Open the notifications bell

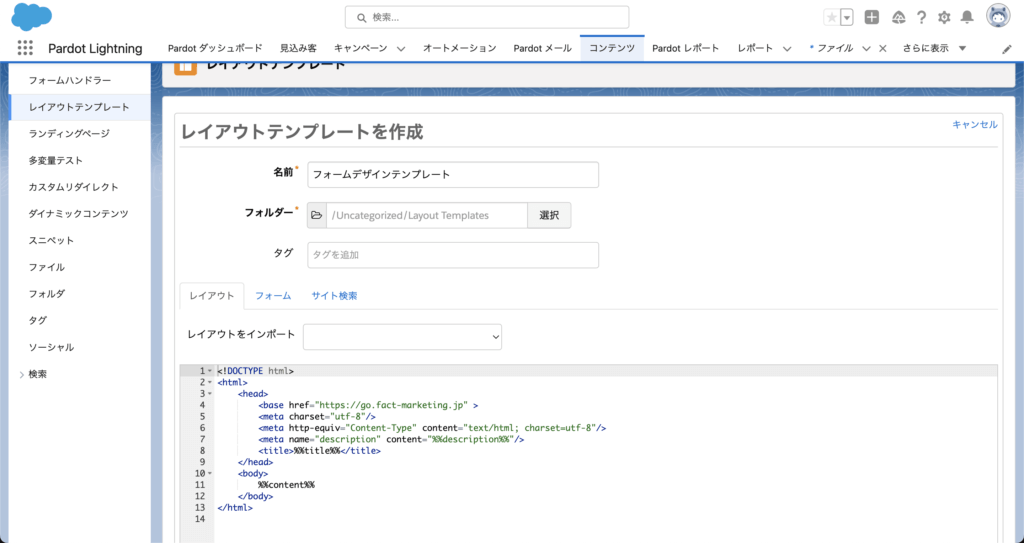point(967,17)
